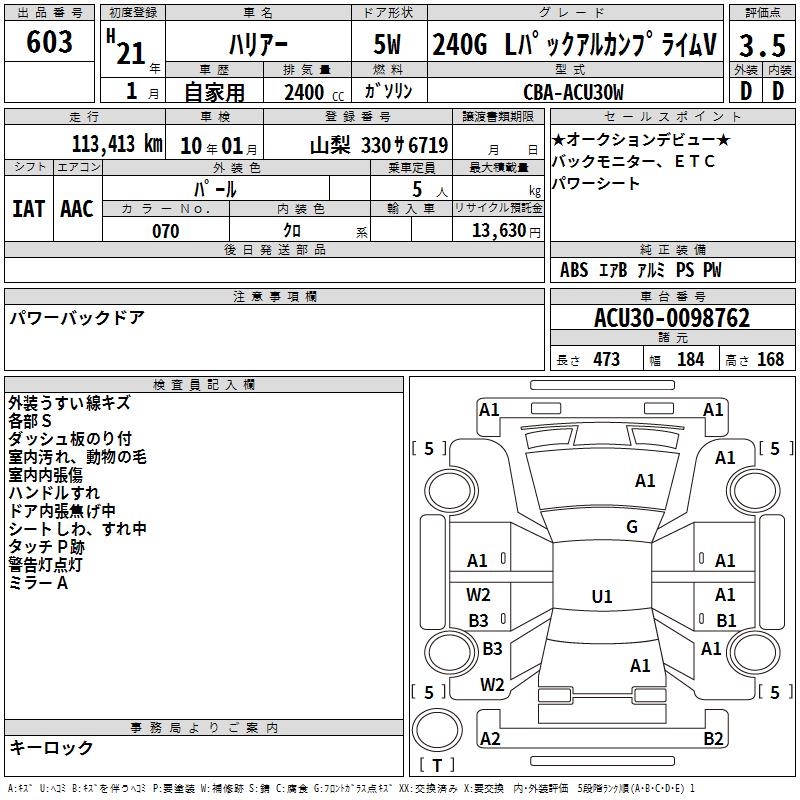Select the car name ハリアー

point(258,44)
